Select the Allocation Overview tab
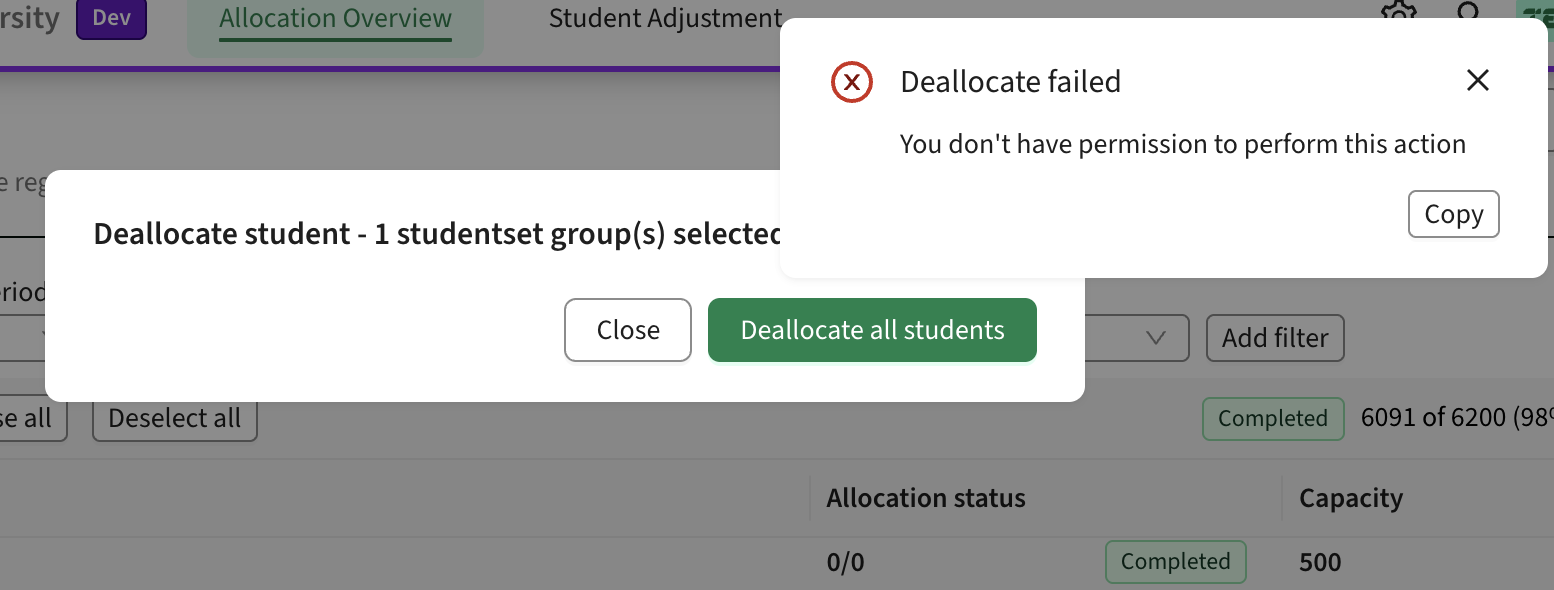Viewport: 1554px width, 590px height. point(334,18)
